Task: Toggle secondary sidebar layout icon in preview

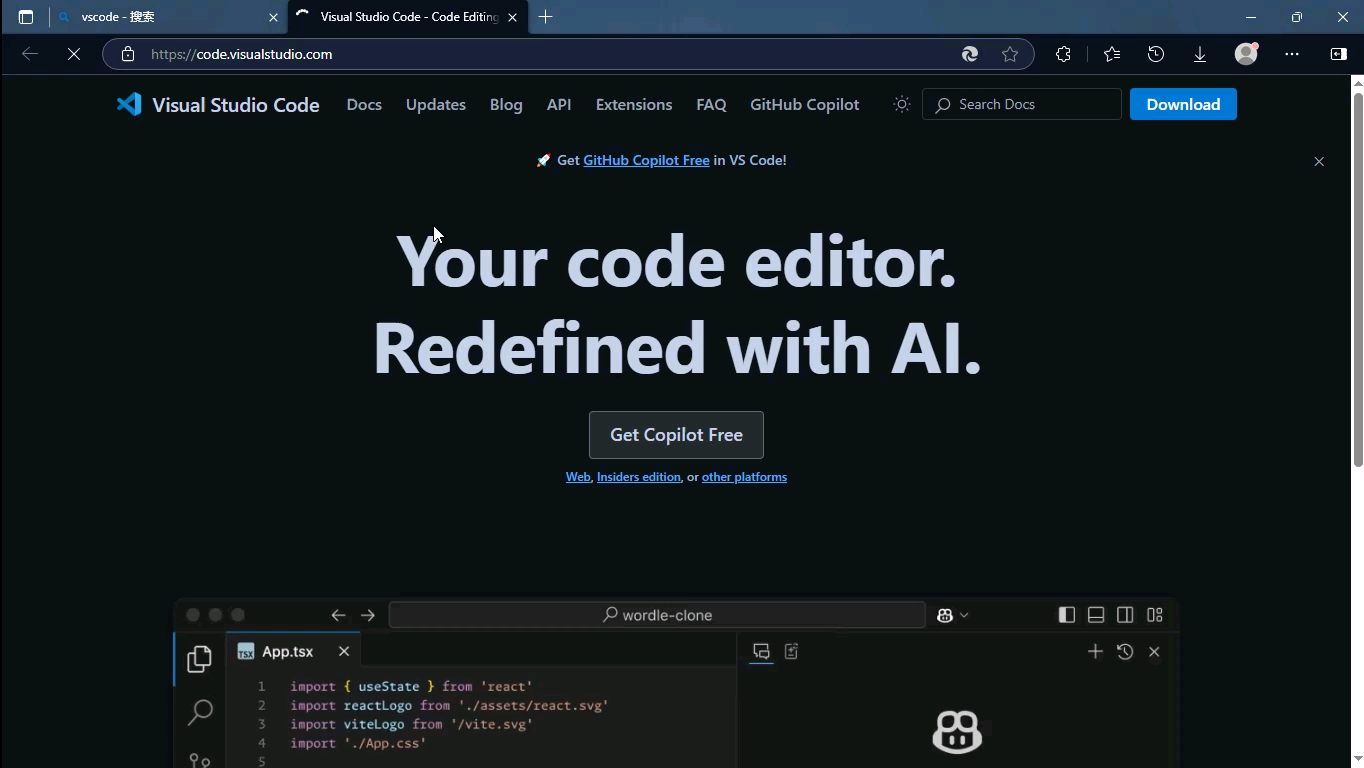Action: [x=1125, y=615]
